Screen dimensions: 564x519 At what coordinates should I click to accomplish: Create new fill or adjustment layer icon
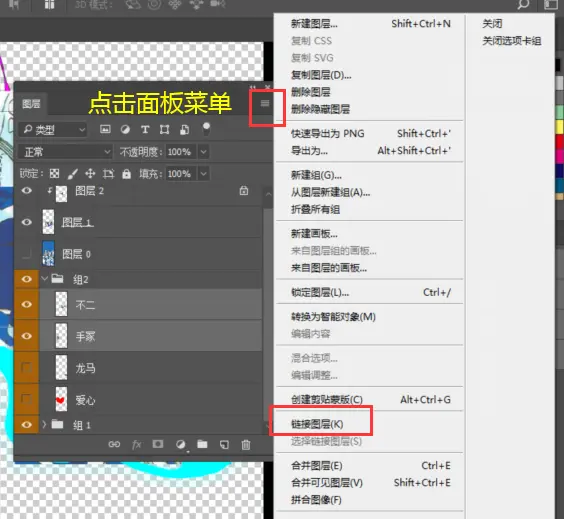click(x=181, y=445)
